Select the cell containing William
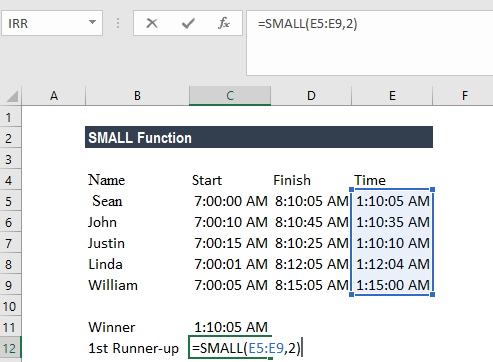The image size is (493, 362). pos(137,285)
